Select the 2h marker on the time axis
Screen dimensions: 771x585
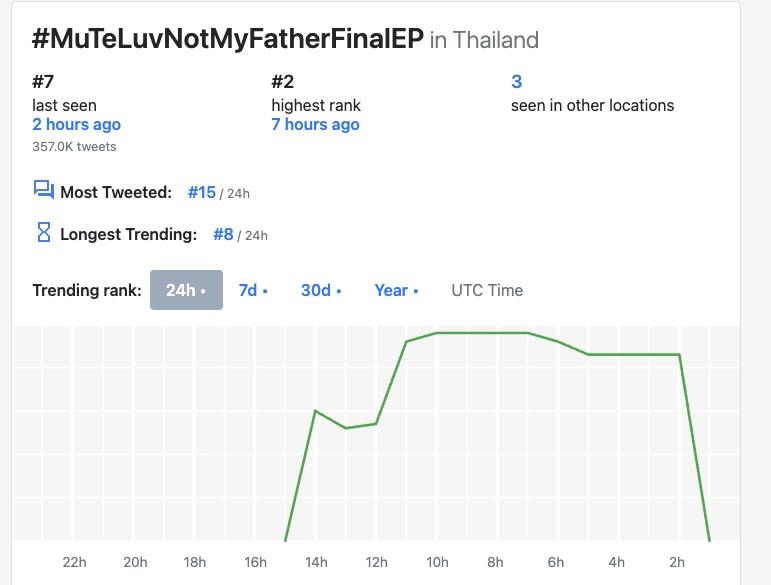tap(677, 562)
